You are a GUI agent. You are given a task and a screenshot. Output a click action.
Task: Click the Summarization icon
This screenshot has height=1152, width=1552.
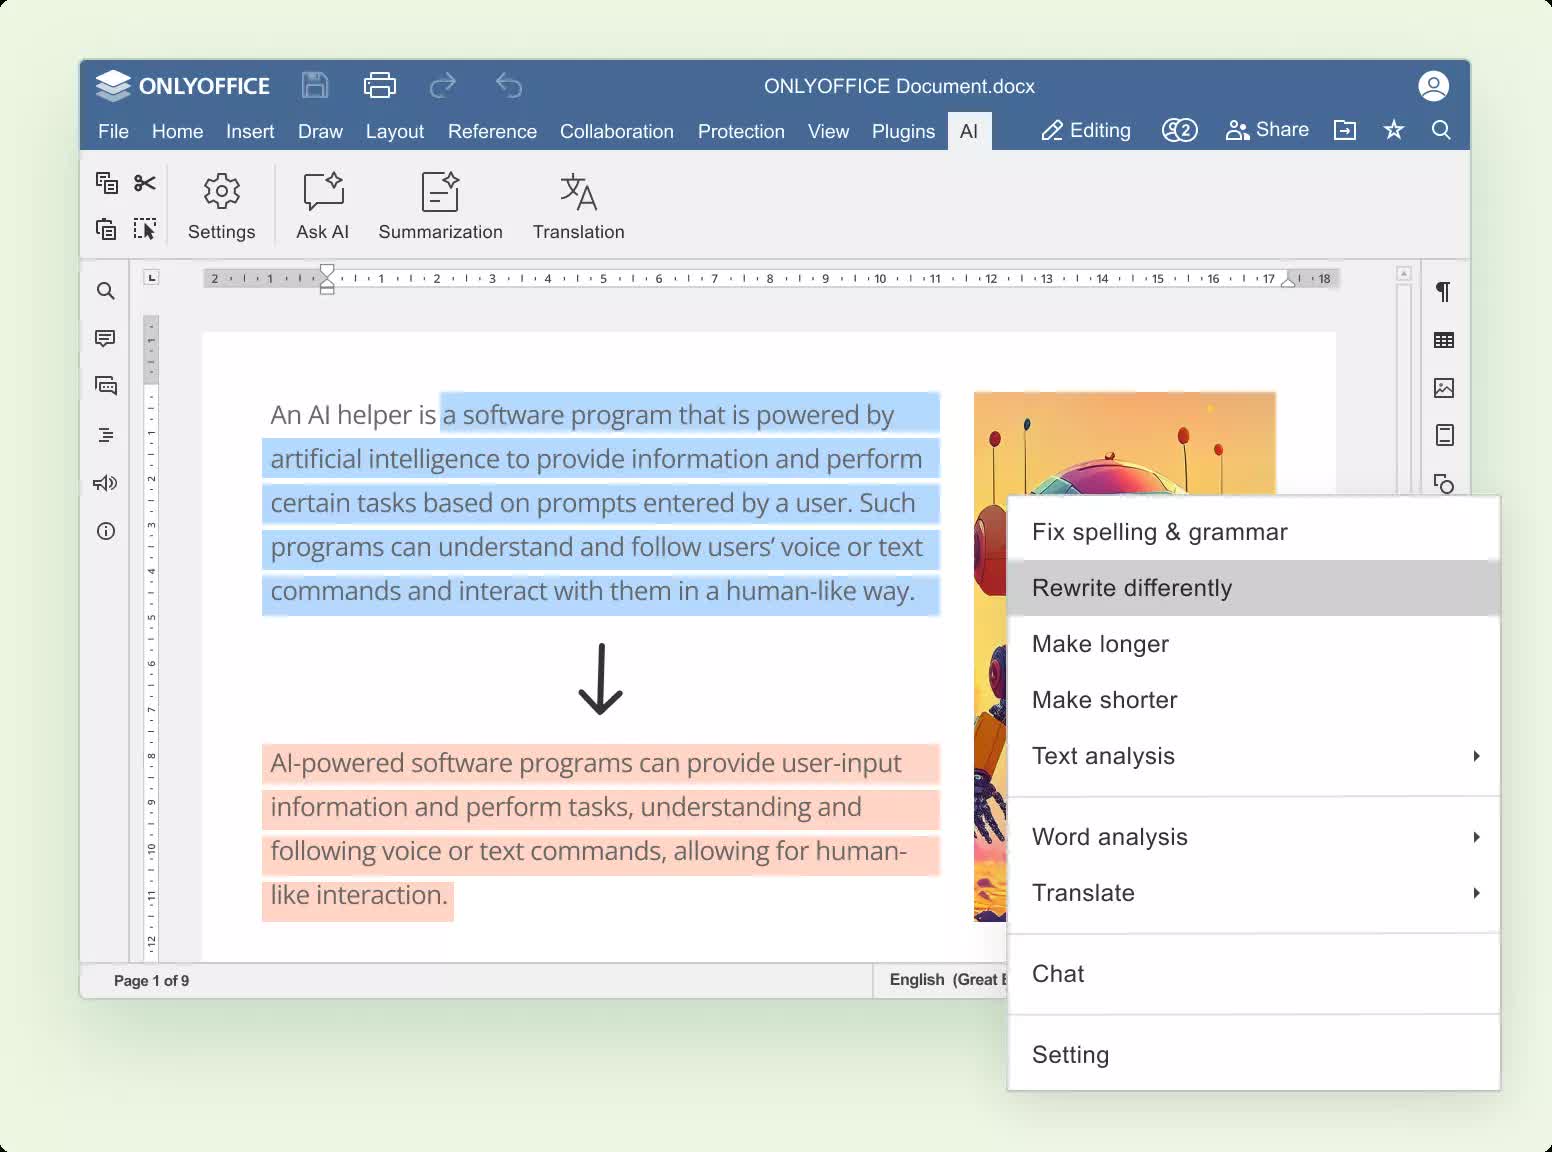point(440,206)
